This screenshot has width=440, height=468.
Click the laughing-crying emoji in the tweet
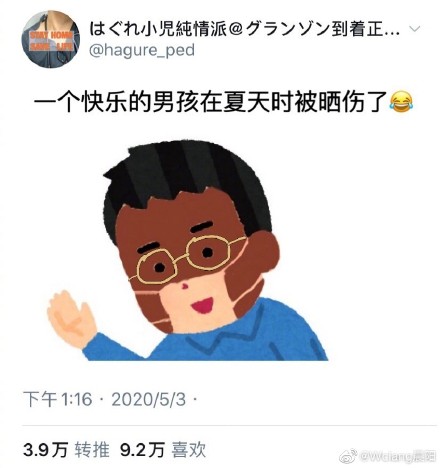pyautogui.click(x=401, y=103)
